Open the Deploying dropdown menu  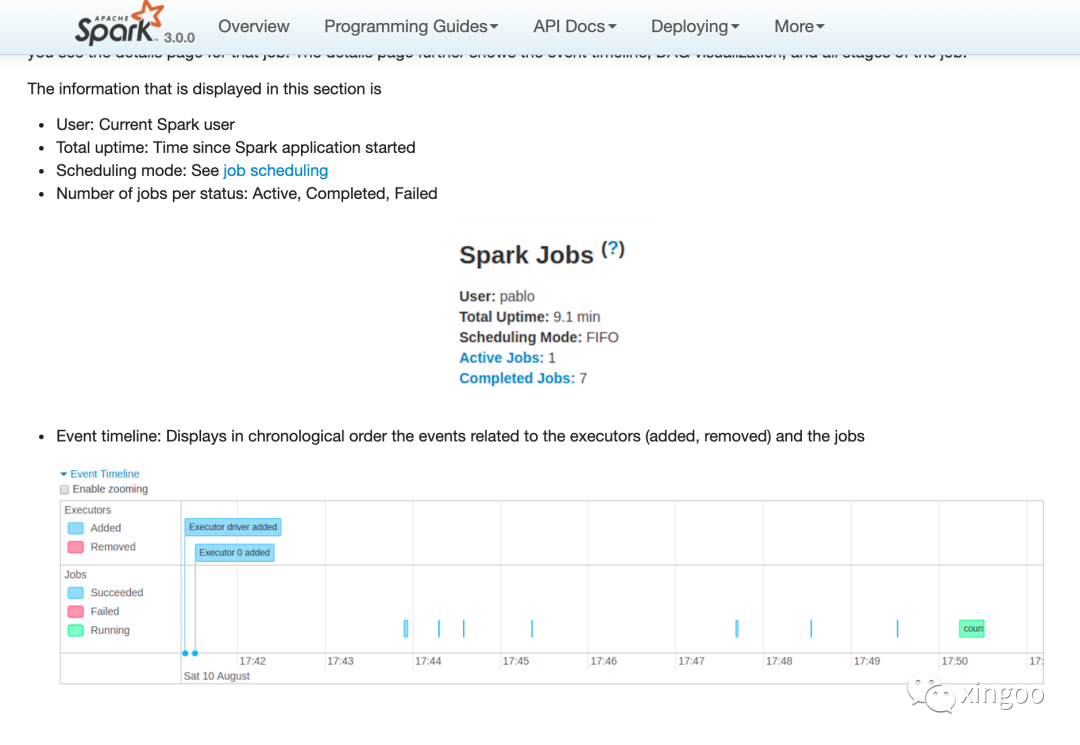[x=695, y=26]
